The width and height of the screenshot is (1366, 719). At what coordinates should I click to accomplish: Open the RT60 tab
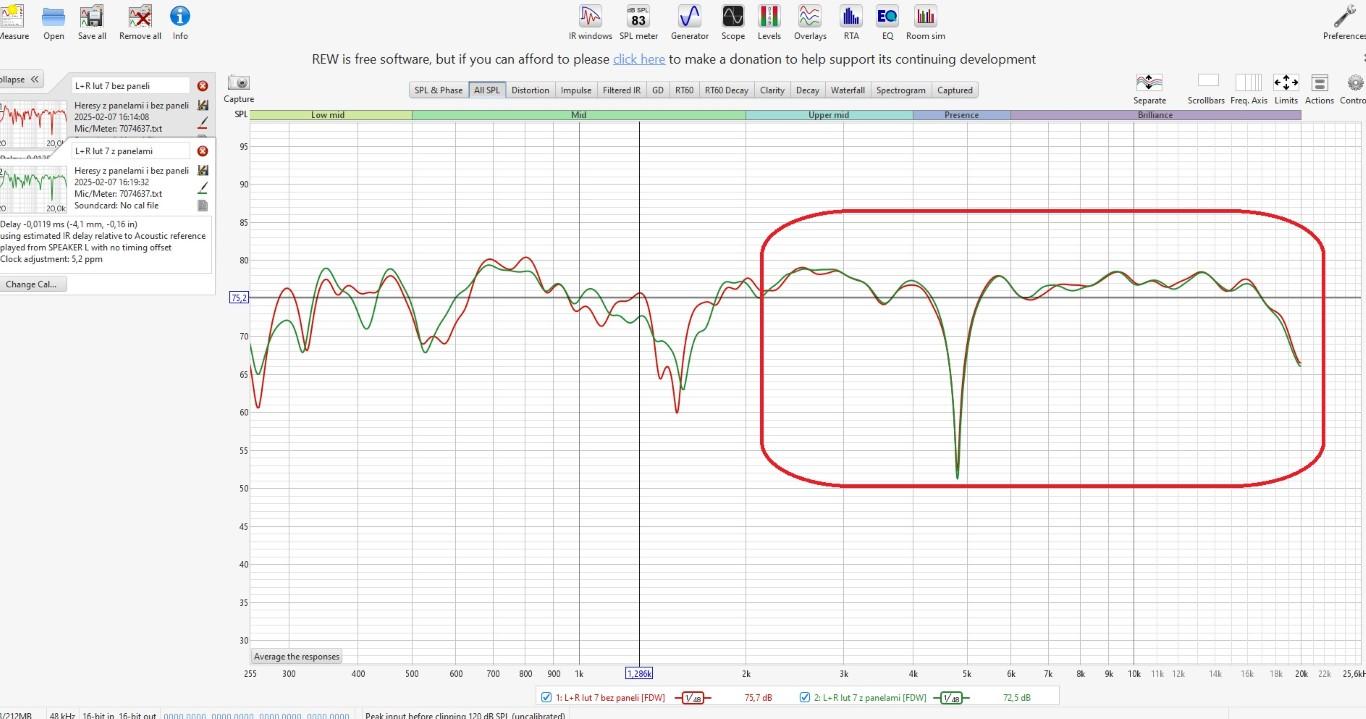(x=684, y=90)
